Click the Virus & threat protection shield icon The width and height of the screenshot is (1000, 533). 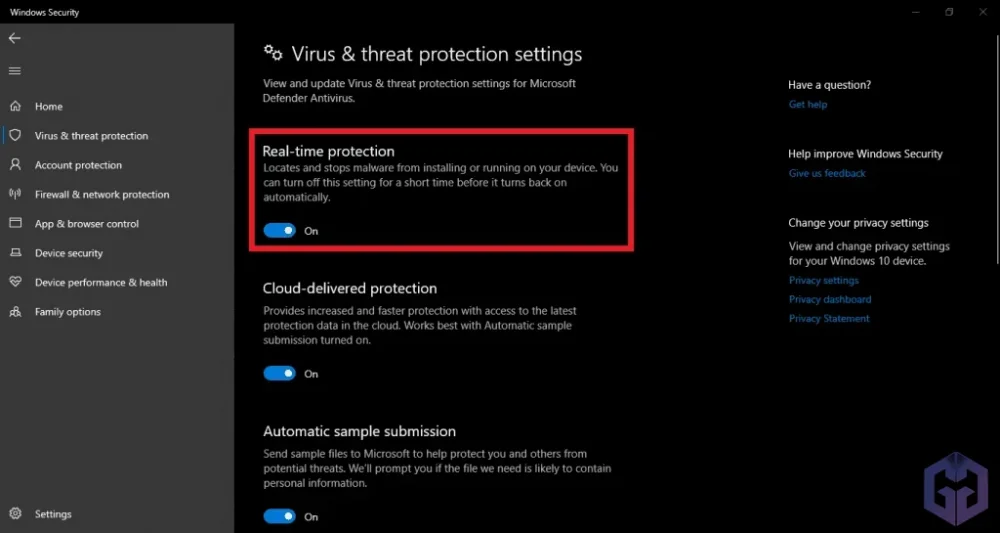pyautogui.click(x=15, y=135)
